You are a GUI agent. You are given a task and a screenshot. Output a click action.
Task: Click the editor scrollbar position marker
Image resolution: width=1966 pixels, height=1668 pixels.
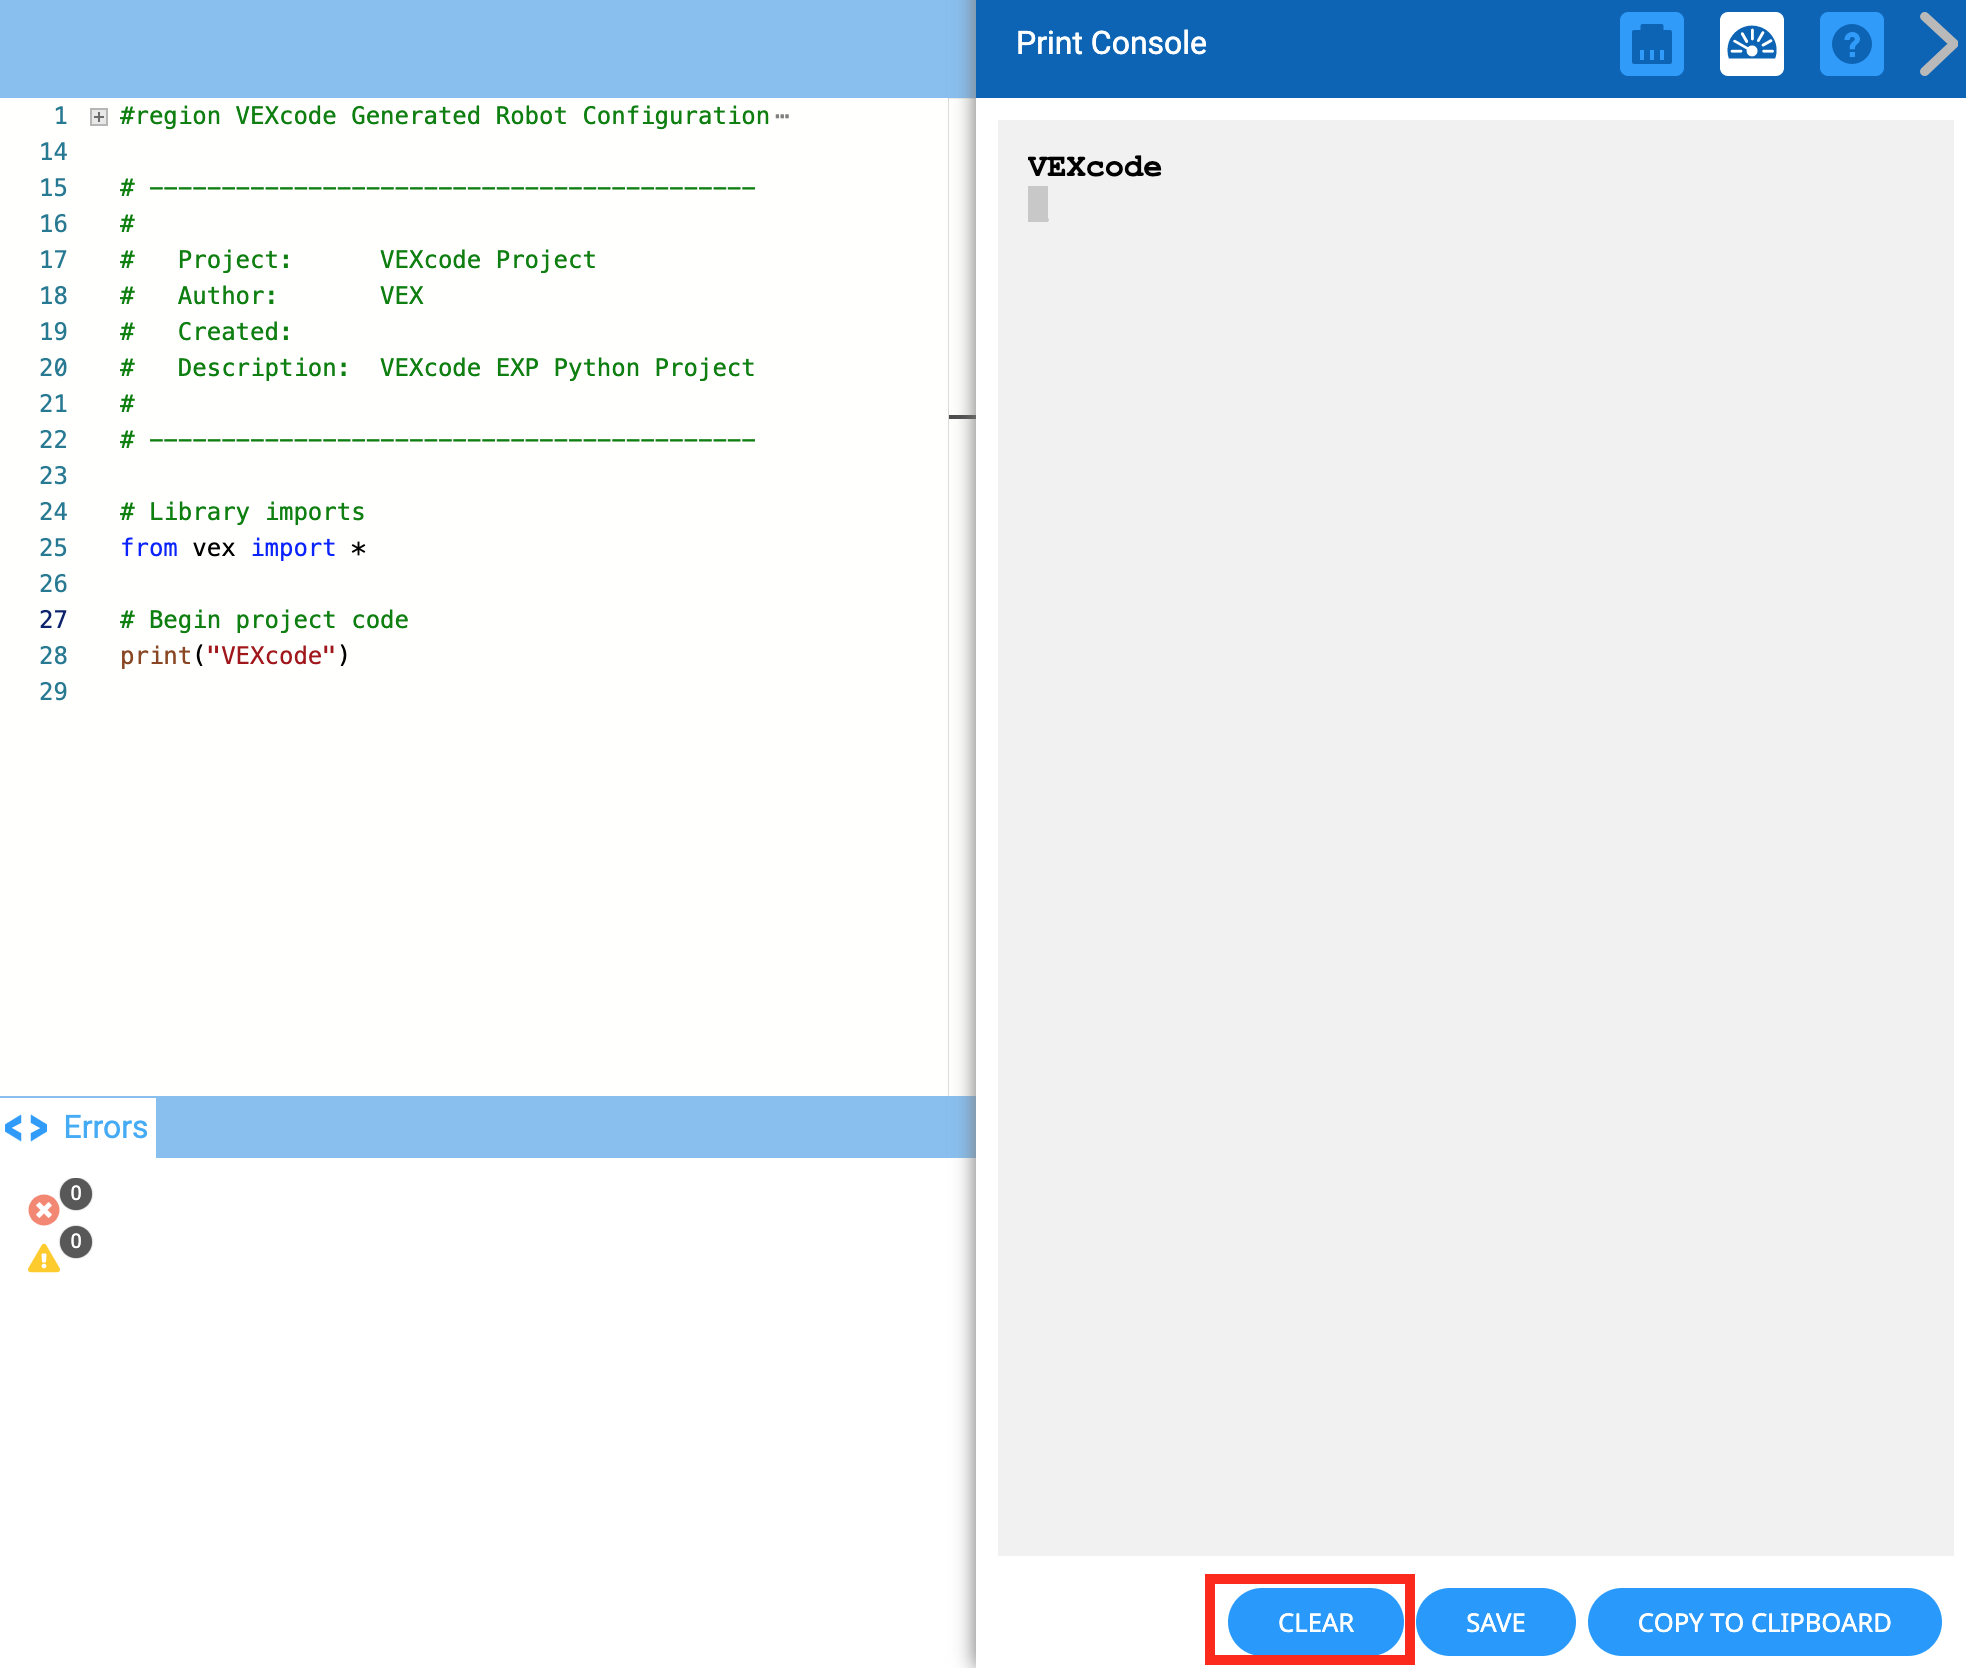[961, 416]
